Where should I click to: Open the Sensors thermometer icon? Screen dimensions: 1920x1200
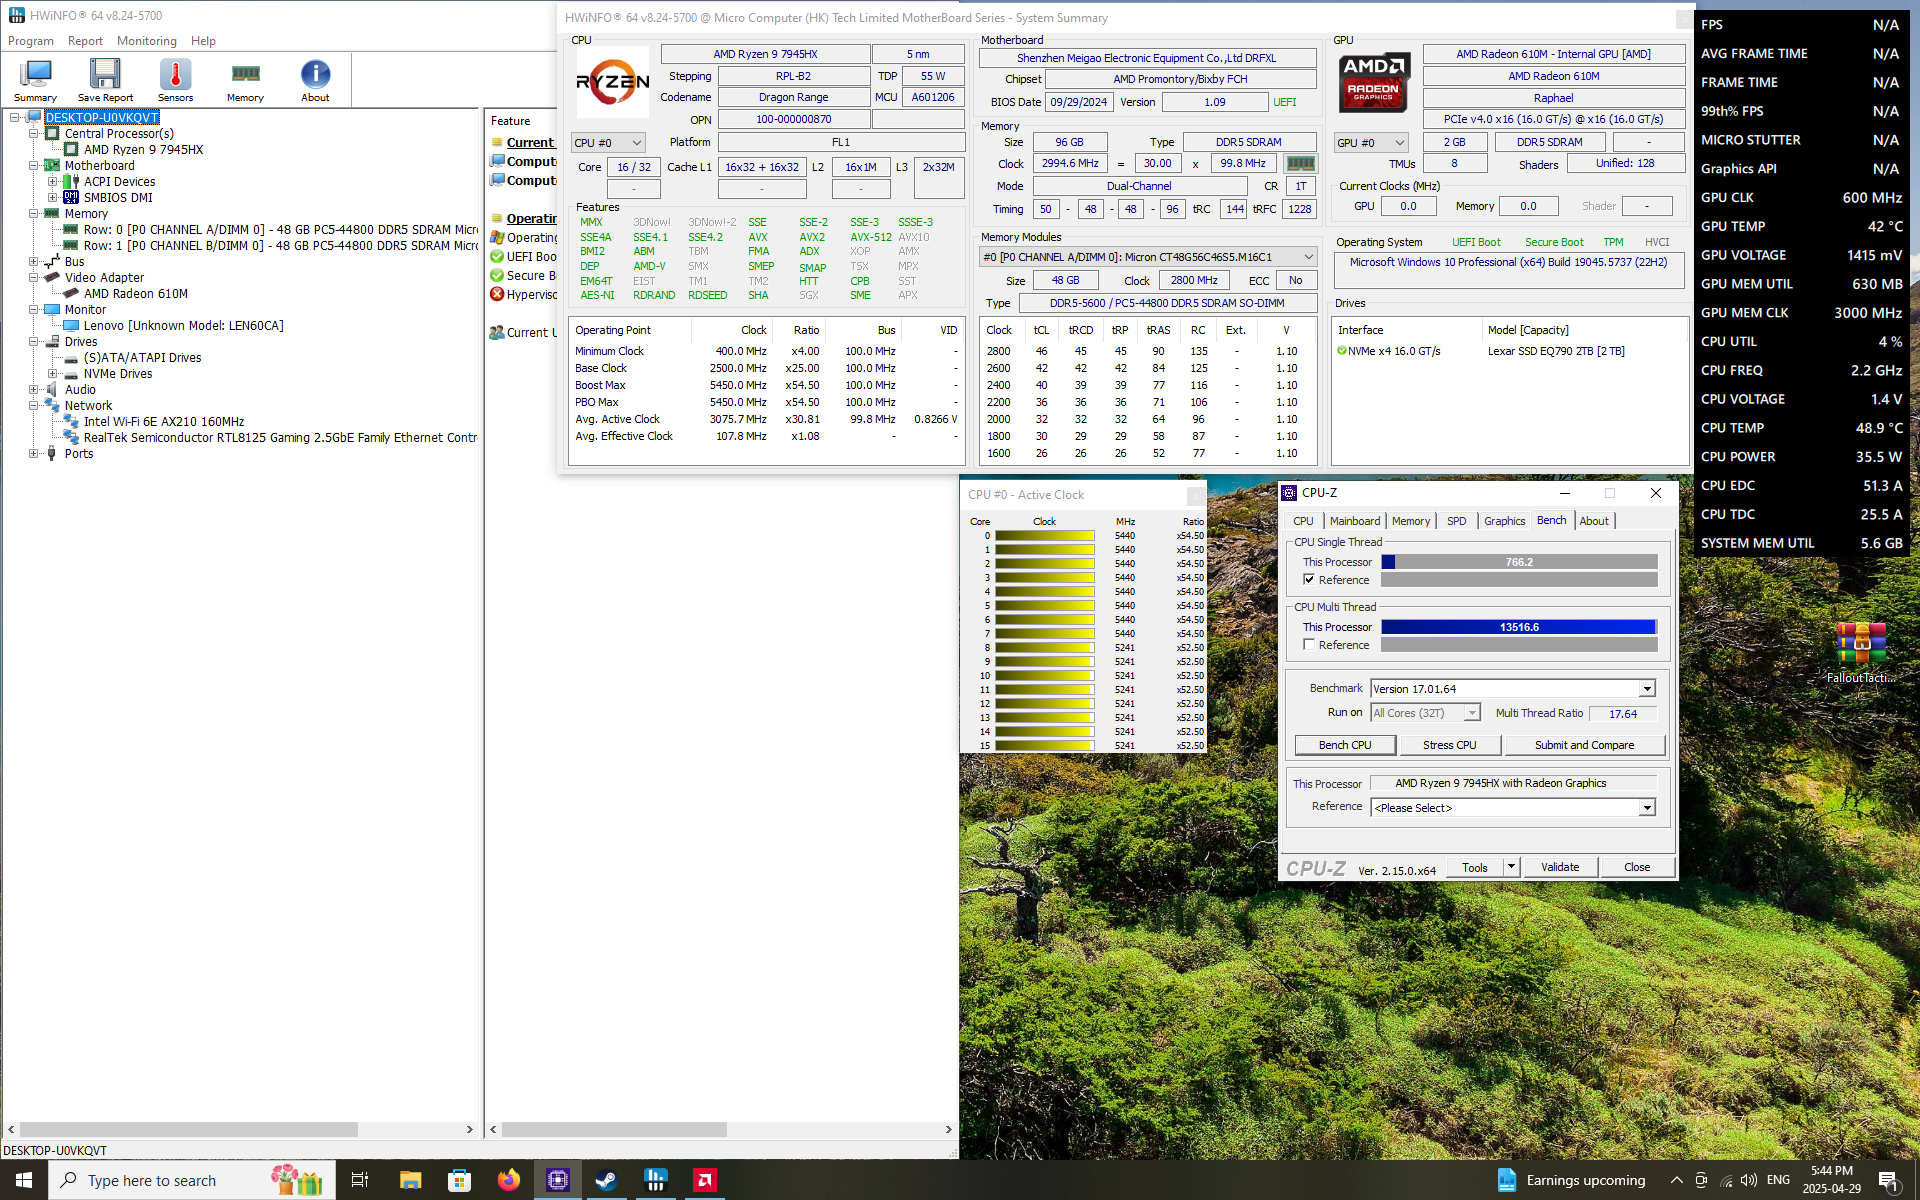click(x=175, y=80)
